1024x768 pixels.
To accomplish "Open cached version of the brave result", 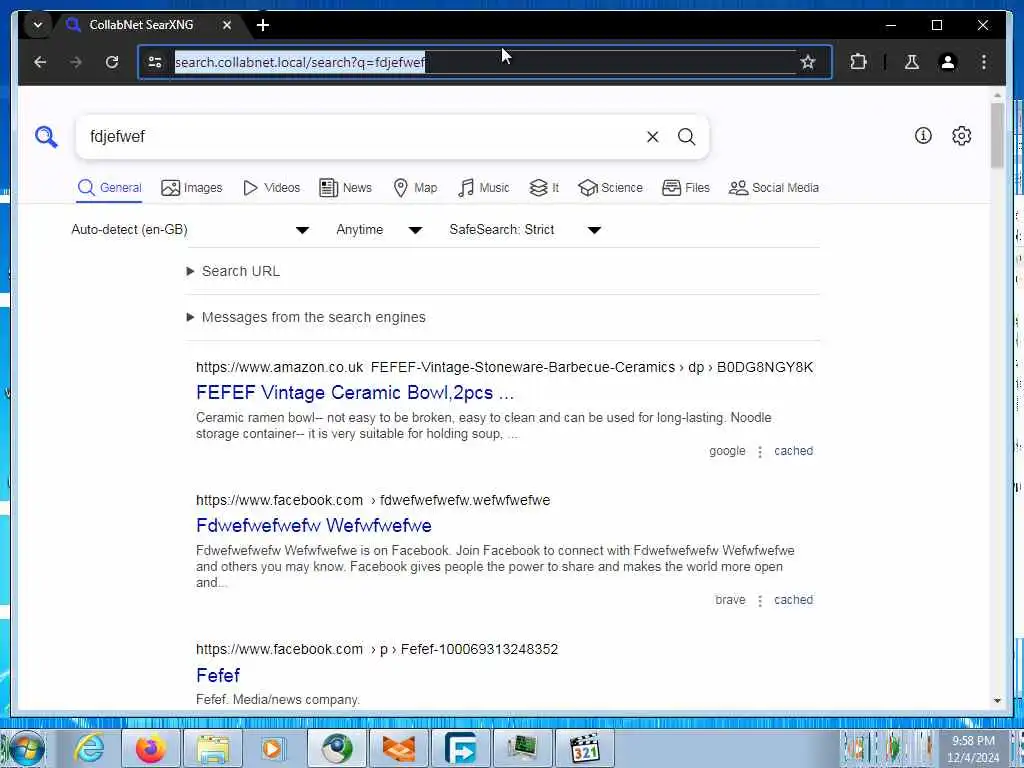I will coord(793,600).
